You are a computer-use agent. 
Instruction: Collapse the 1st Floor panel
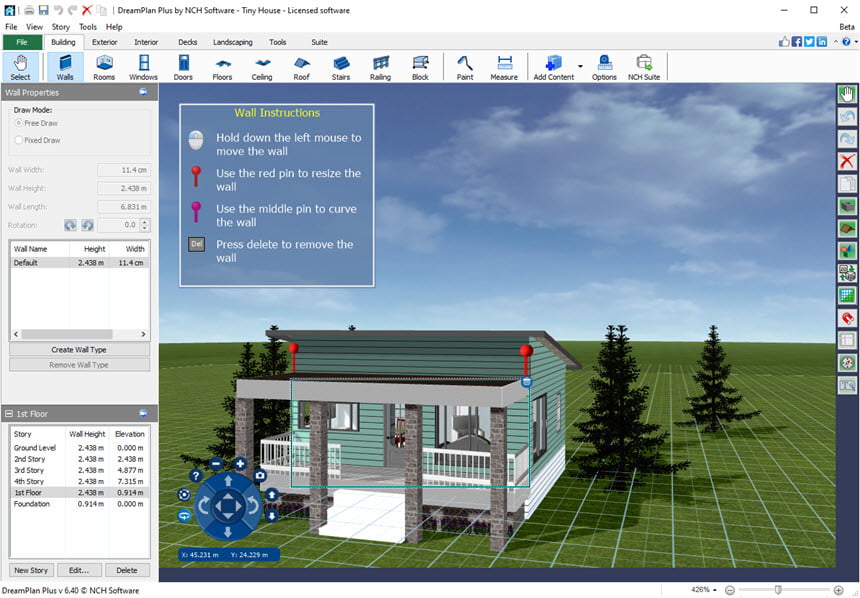[x=9, y=414]
